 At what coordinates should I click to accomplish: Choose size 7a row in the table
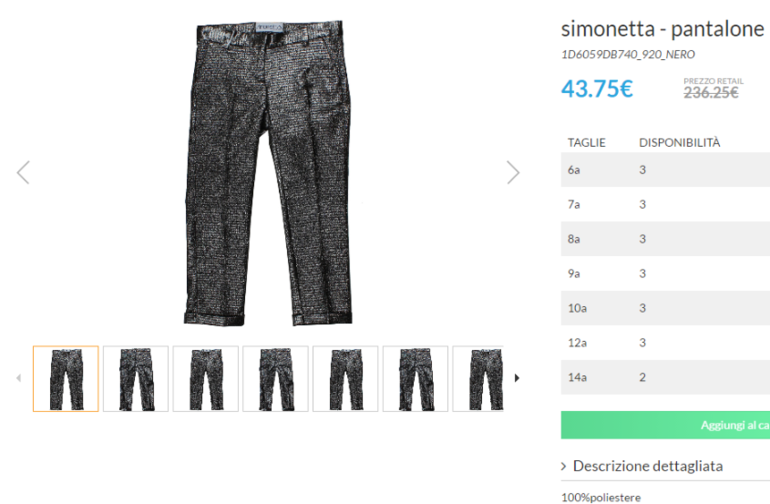tap(665, 204)
